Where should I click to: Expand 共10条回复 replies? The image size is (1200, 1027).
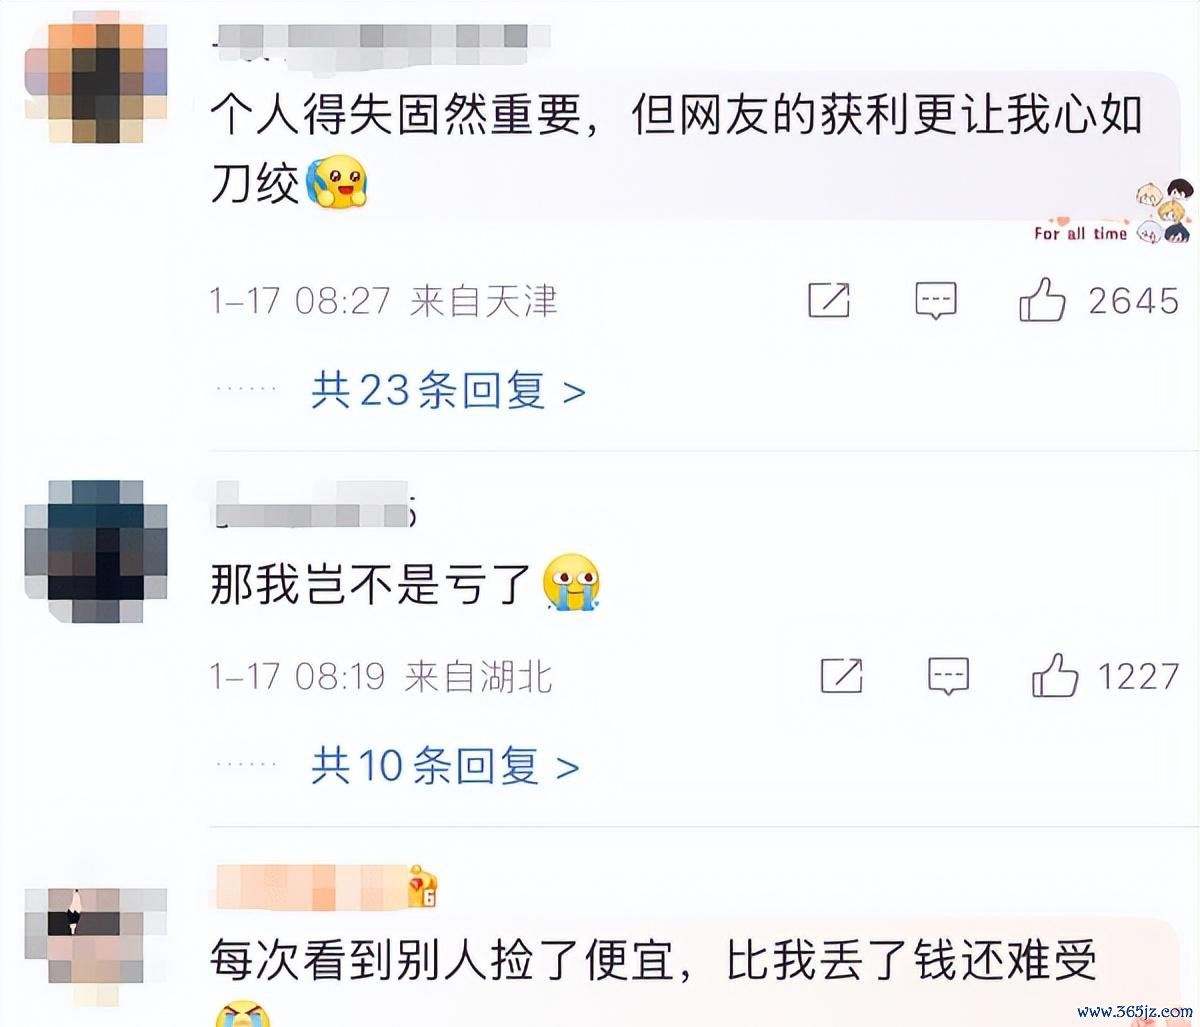[x=444, y=766]
